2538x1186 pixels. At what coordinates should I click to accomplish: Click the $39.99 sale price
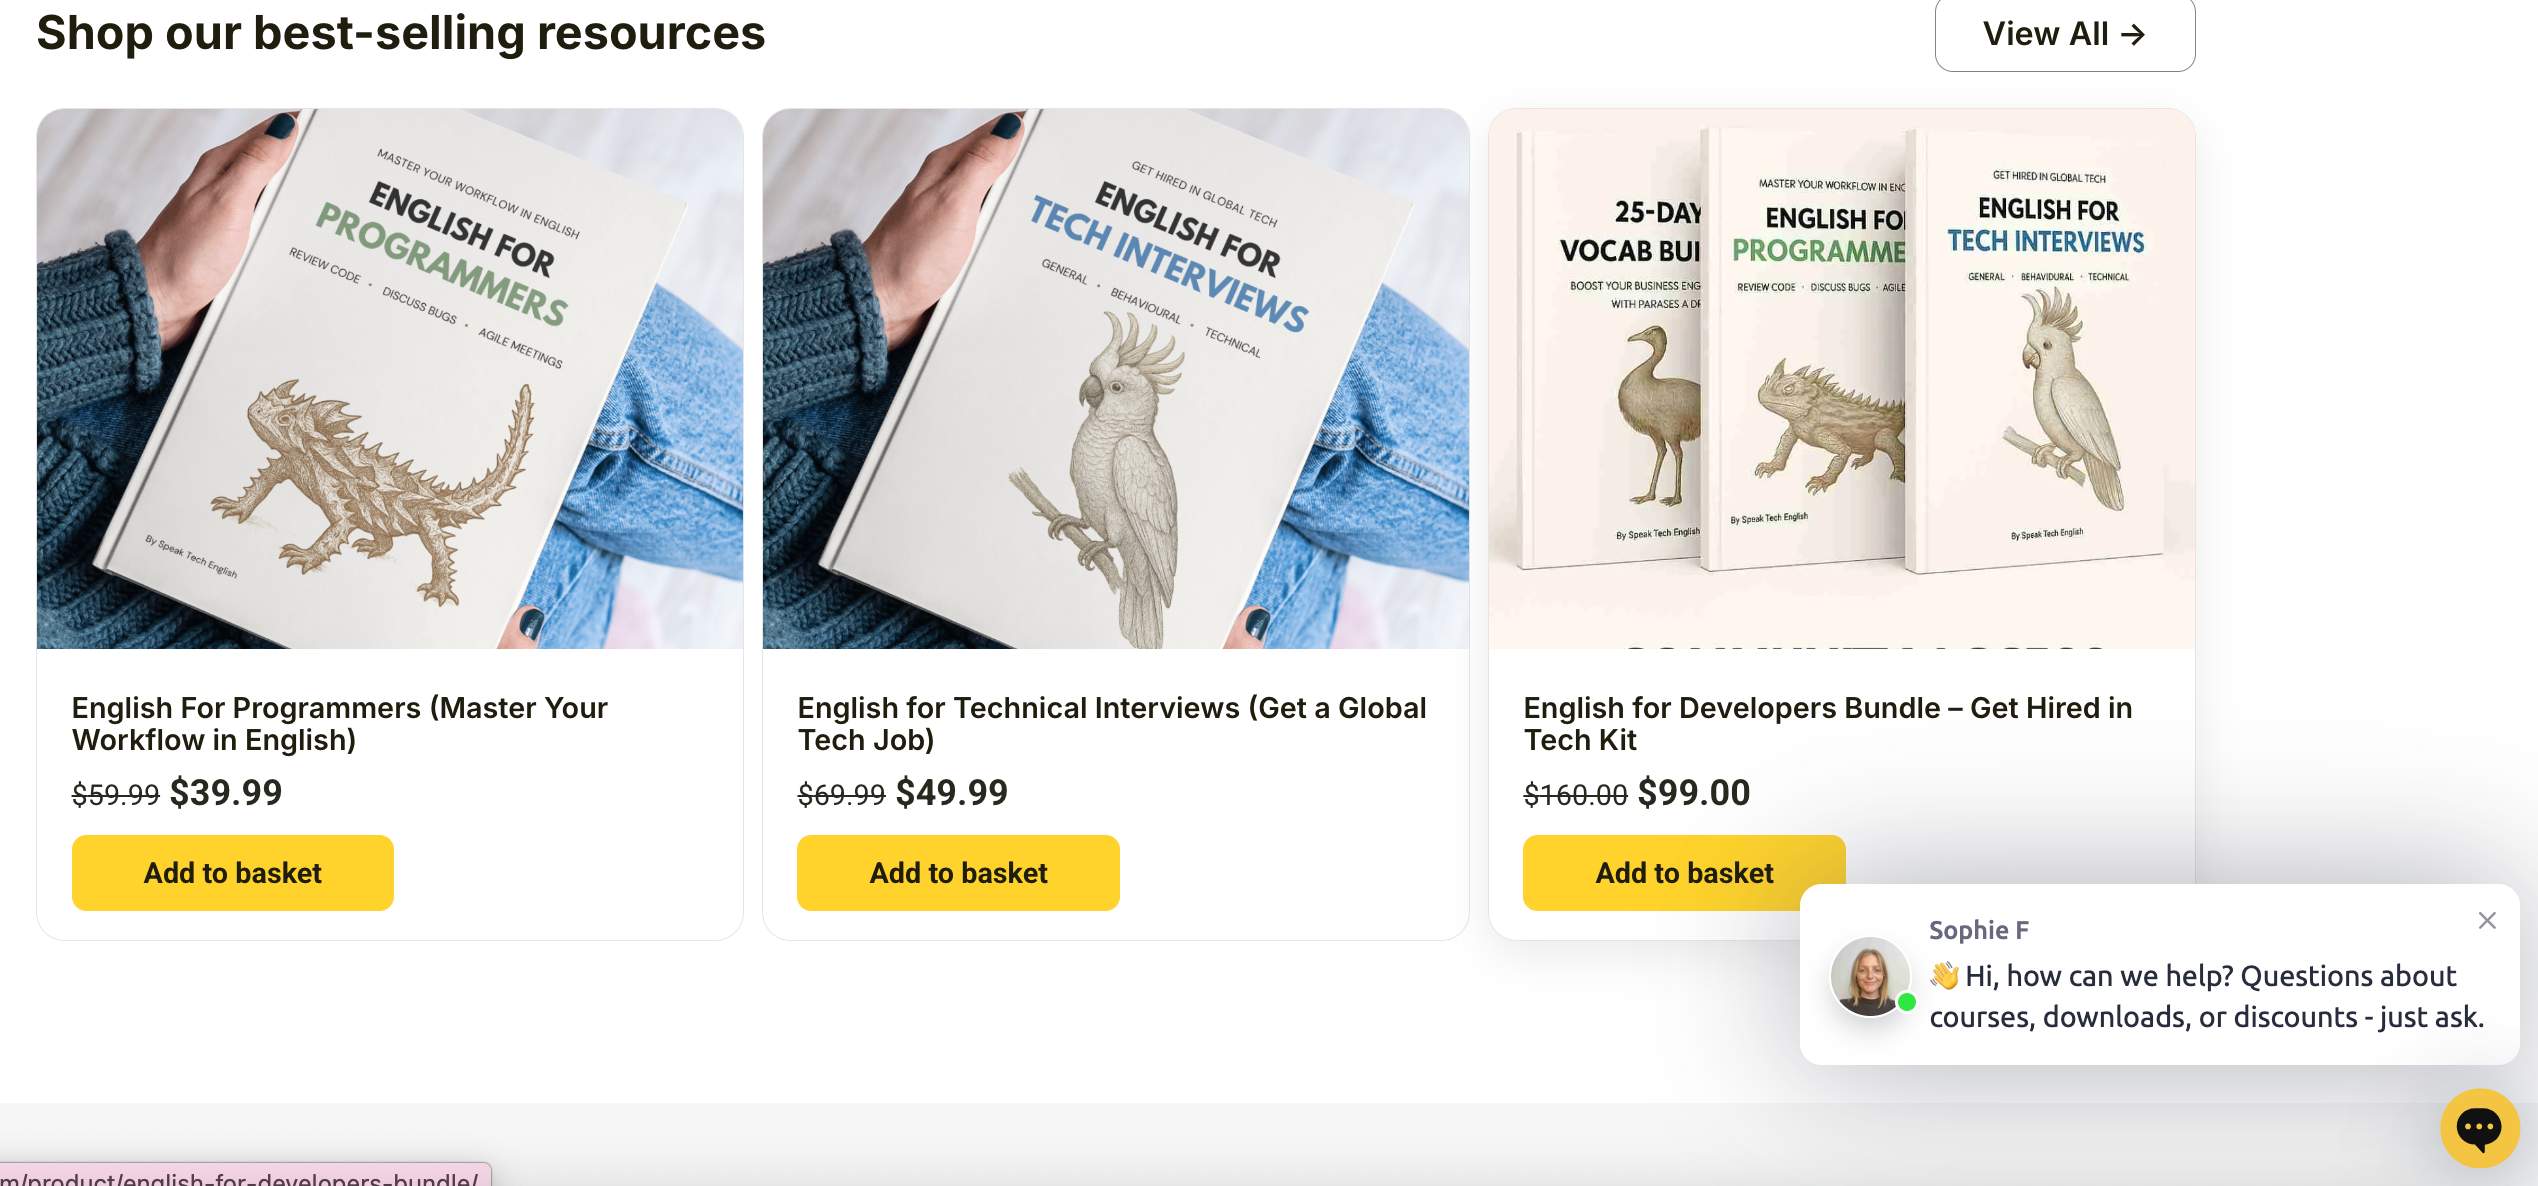click(x=226, y=793)
